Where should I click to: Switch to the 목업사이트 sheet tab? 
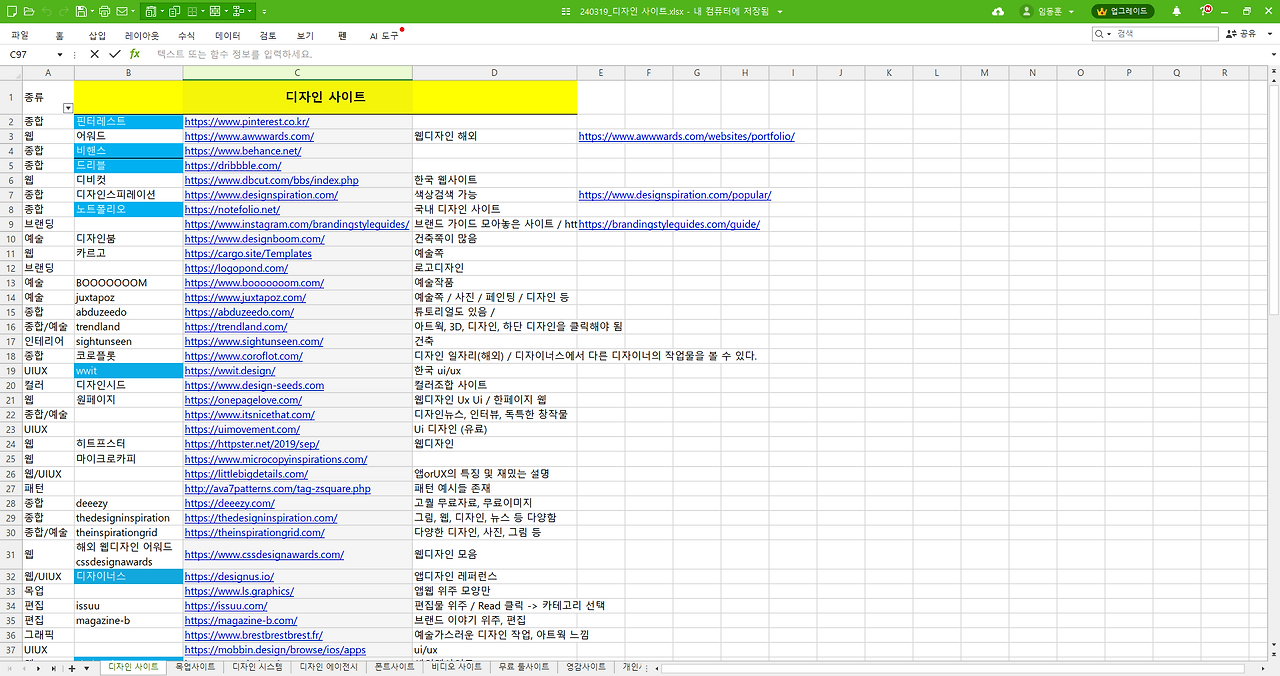point(195,667)
